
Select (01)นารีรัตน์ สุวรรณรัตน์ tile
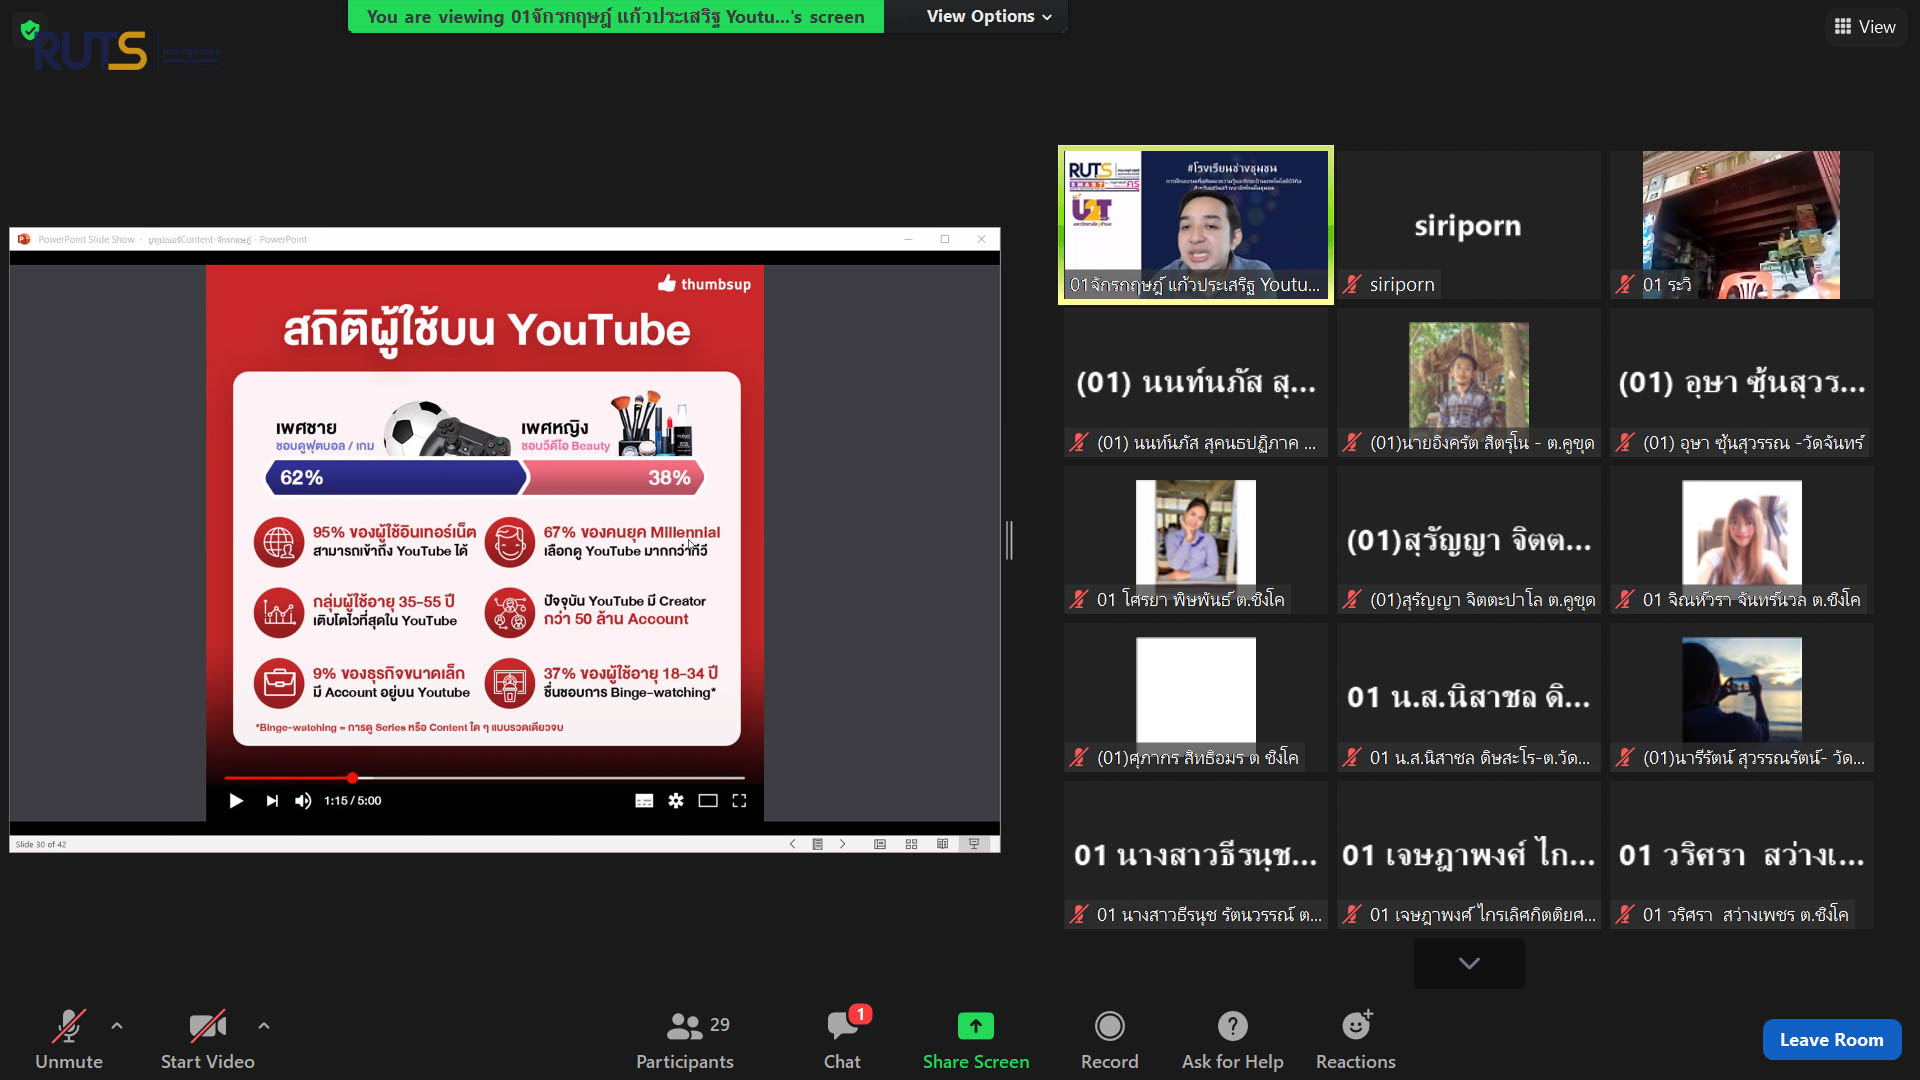[1741, 698]
